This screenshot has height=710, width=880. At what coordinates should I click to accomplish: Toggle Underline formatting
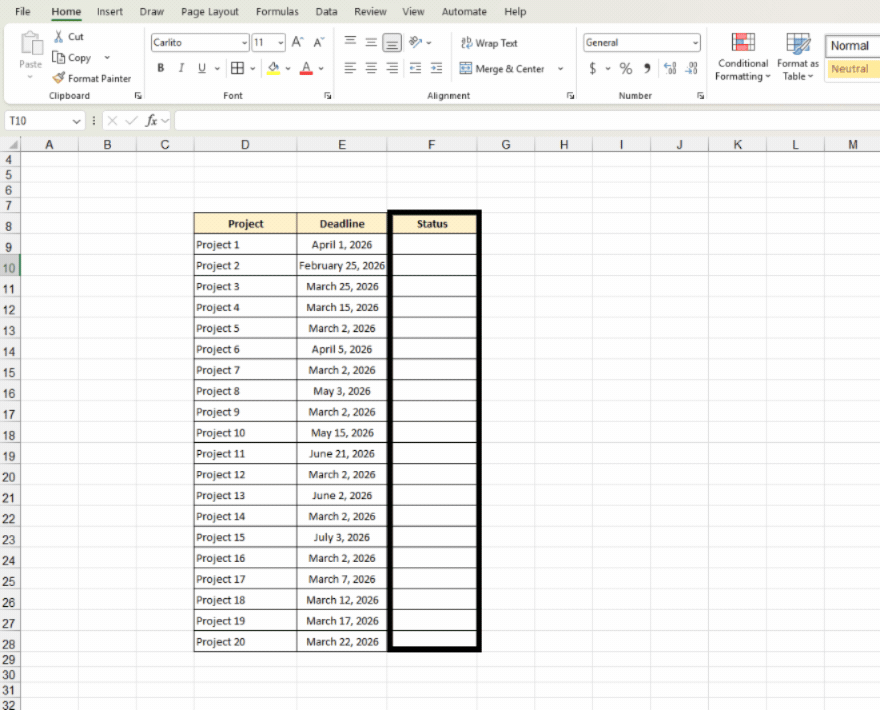point(201,68)
